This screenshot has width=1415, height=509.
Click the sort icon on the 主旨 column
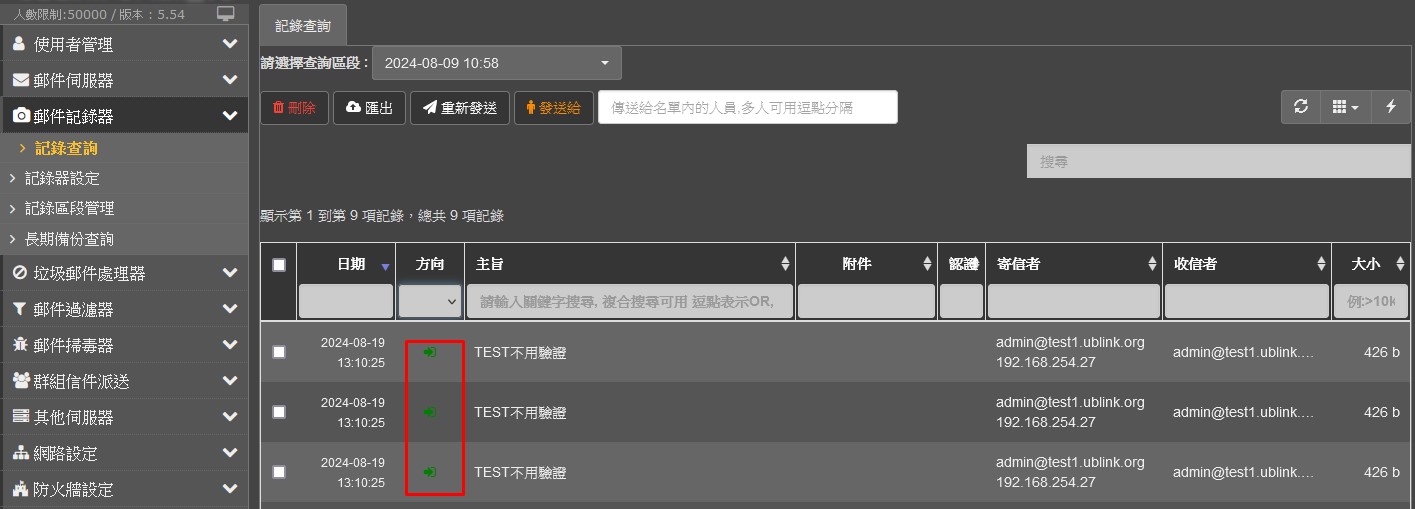point(784,265)
